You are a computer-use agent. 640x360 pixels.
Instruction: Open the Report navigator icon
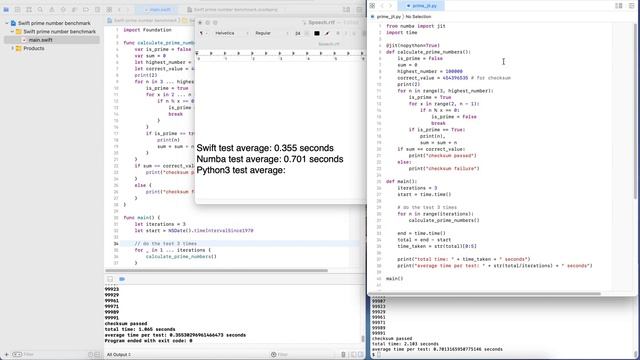click(x=98, y=9)
